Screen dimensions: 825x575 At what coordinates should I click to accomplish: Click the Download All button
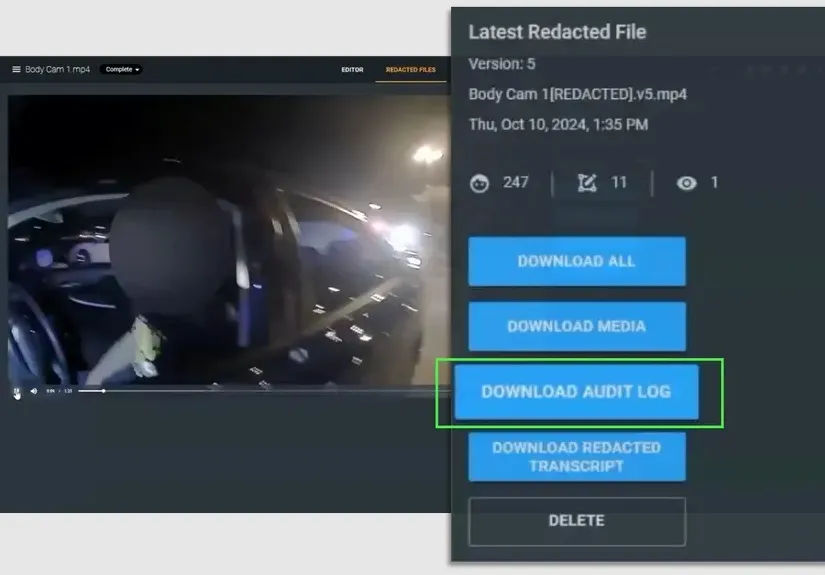[x=577, y=261]
